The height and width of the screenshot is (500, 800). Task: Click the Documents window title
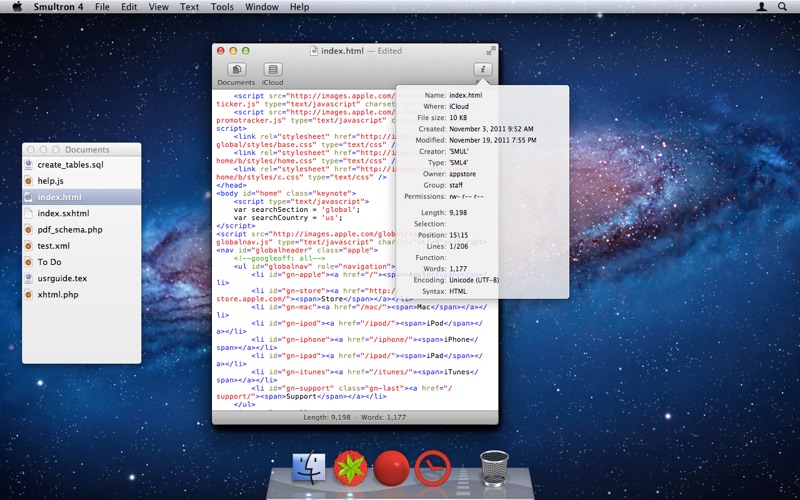pyautogui.click(x=87, y=149)
